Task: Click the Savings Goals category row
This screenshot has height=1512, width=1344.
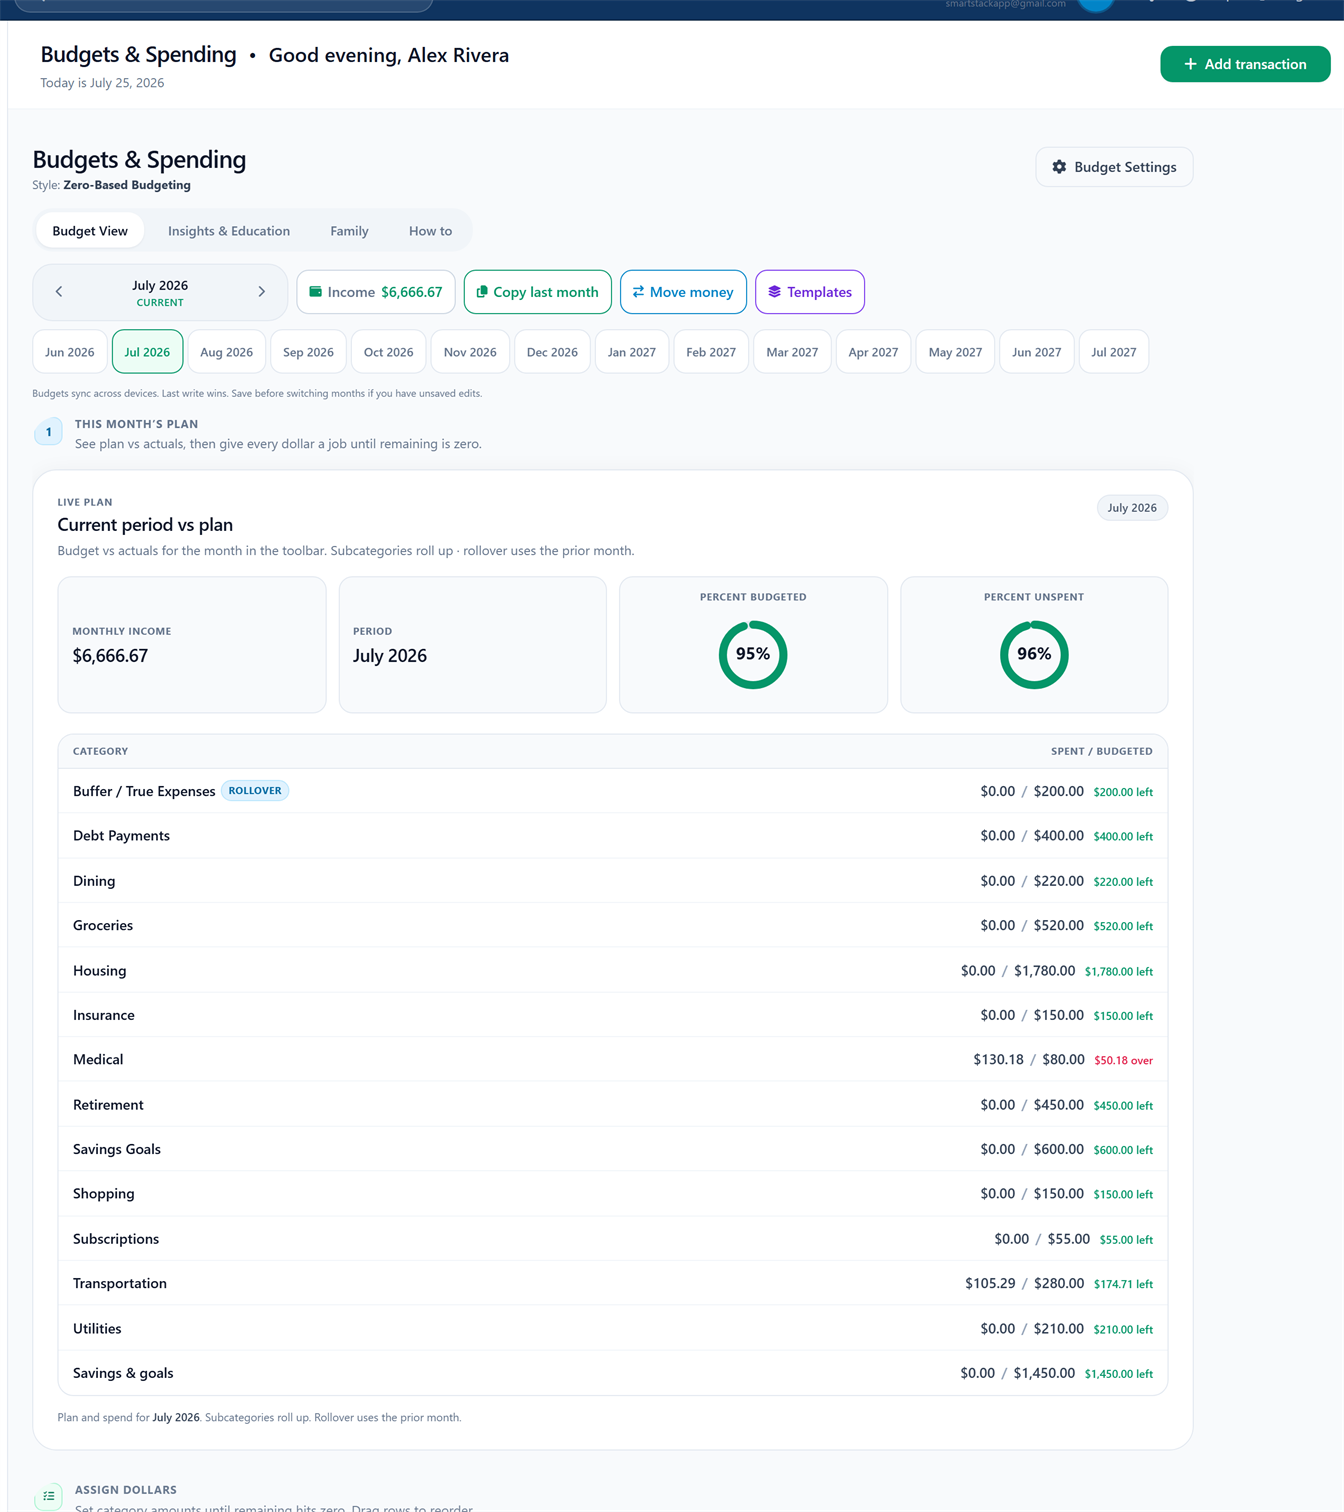Action: pyautogui.click(x=613, y=1149)
